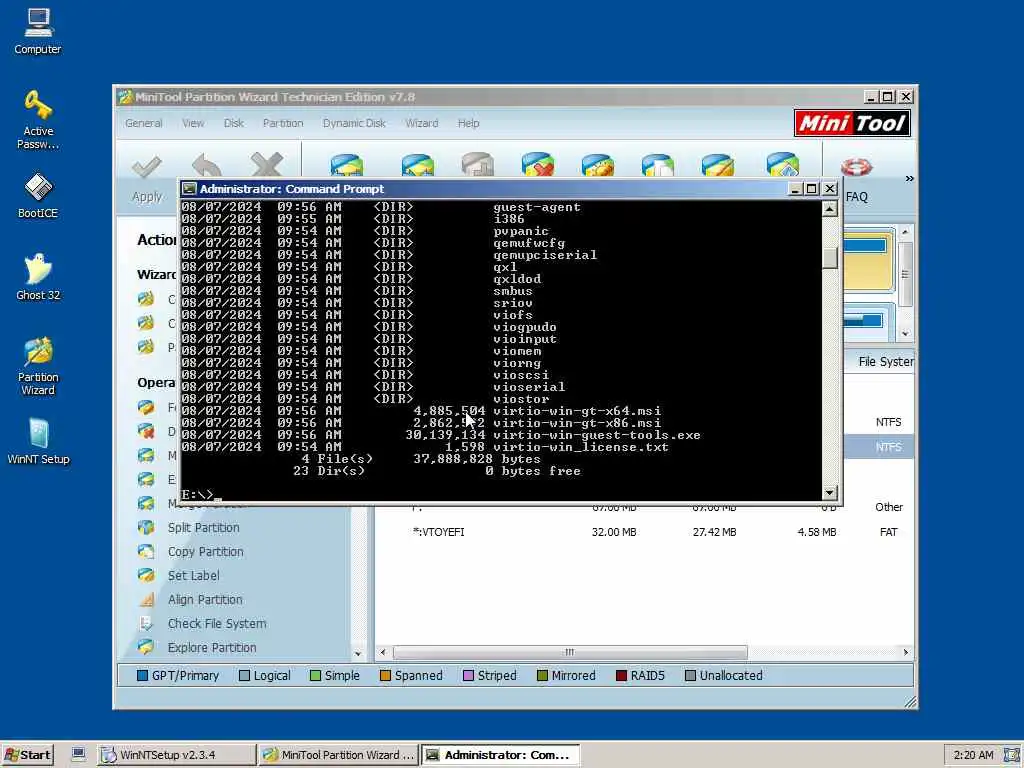The image size is (1024, 768).
Task: Open the Help menu in MiniTool
Action: point(468,123)
